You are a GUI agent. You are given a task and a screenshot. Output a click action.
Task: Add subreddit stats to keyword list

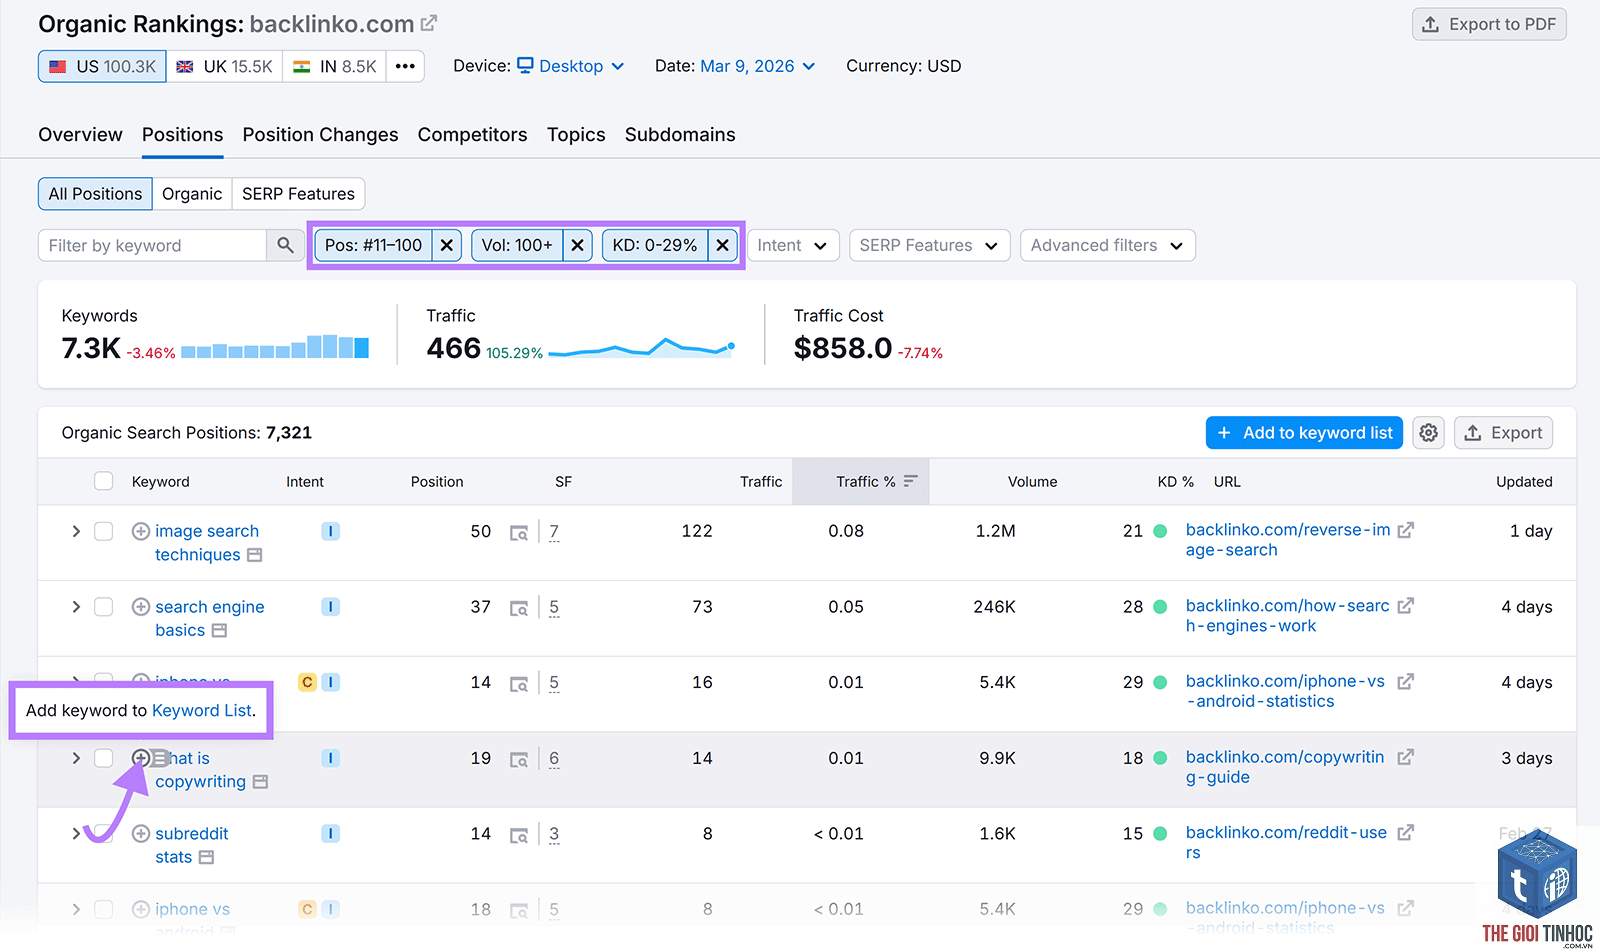pyautogui.click(x=141, y=834)
